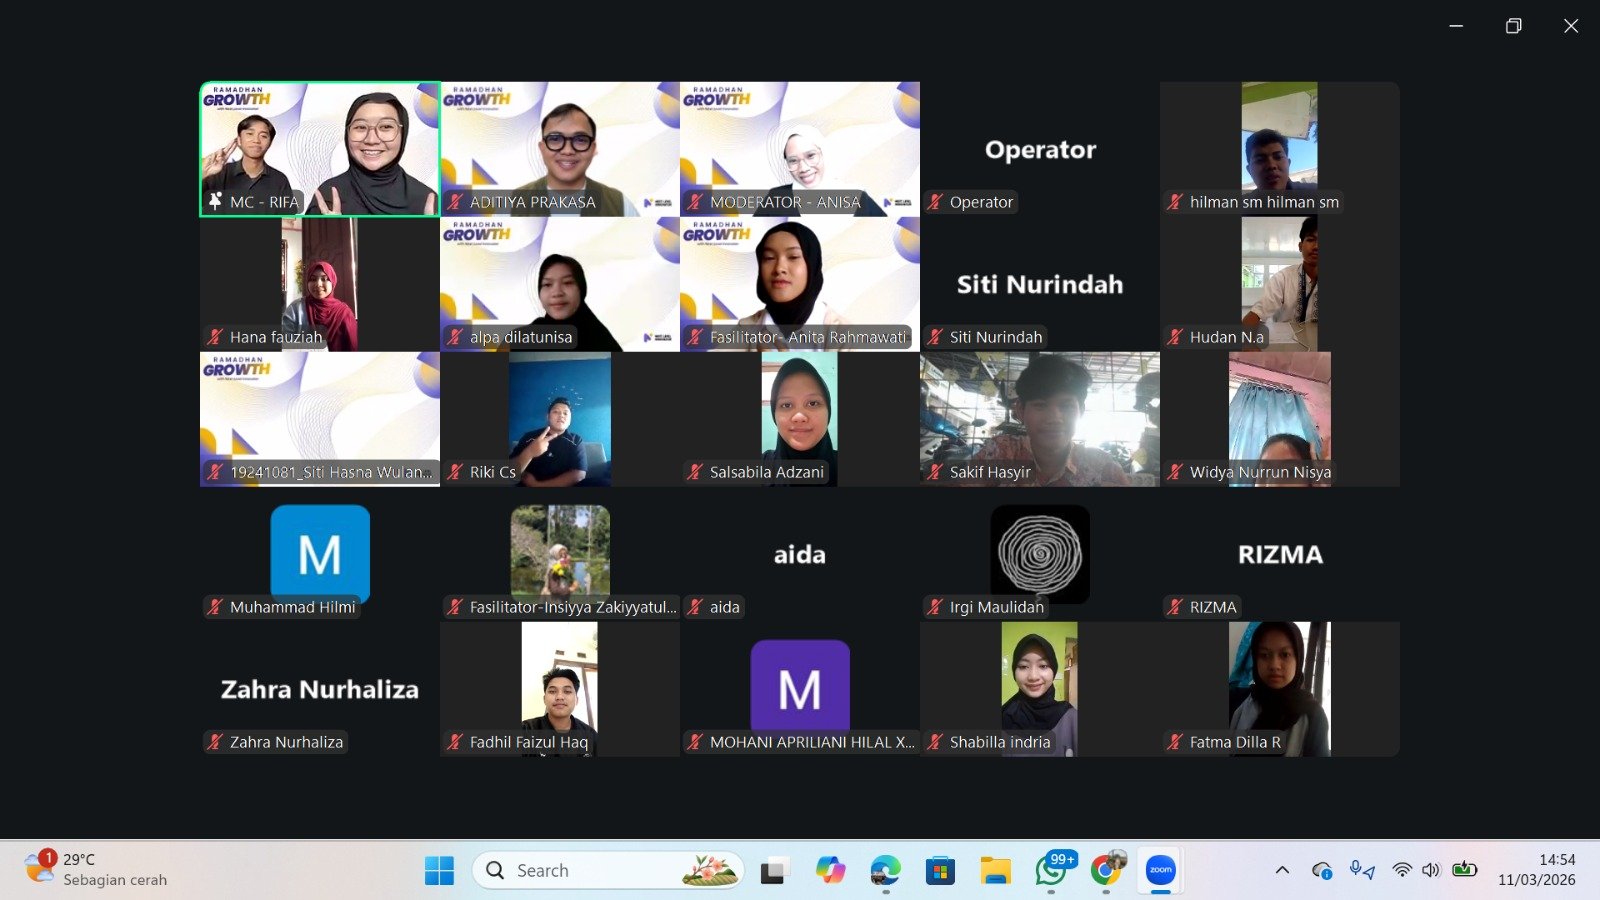This screenshot has height=900, width=1600.
Task: Open the volume control in system tray
Action: pos(1431,870)
